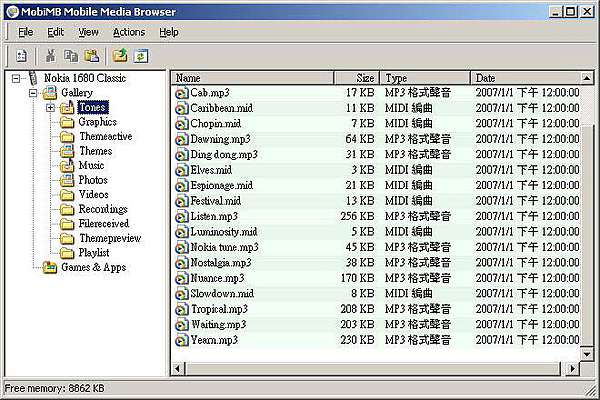Screen dimensions: 600x400
Task: Select the Playlist folder
Action: tap(94, 253)
